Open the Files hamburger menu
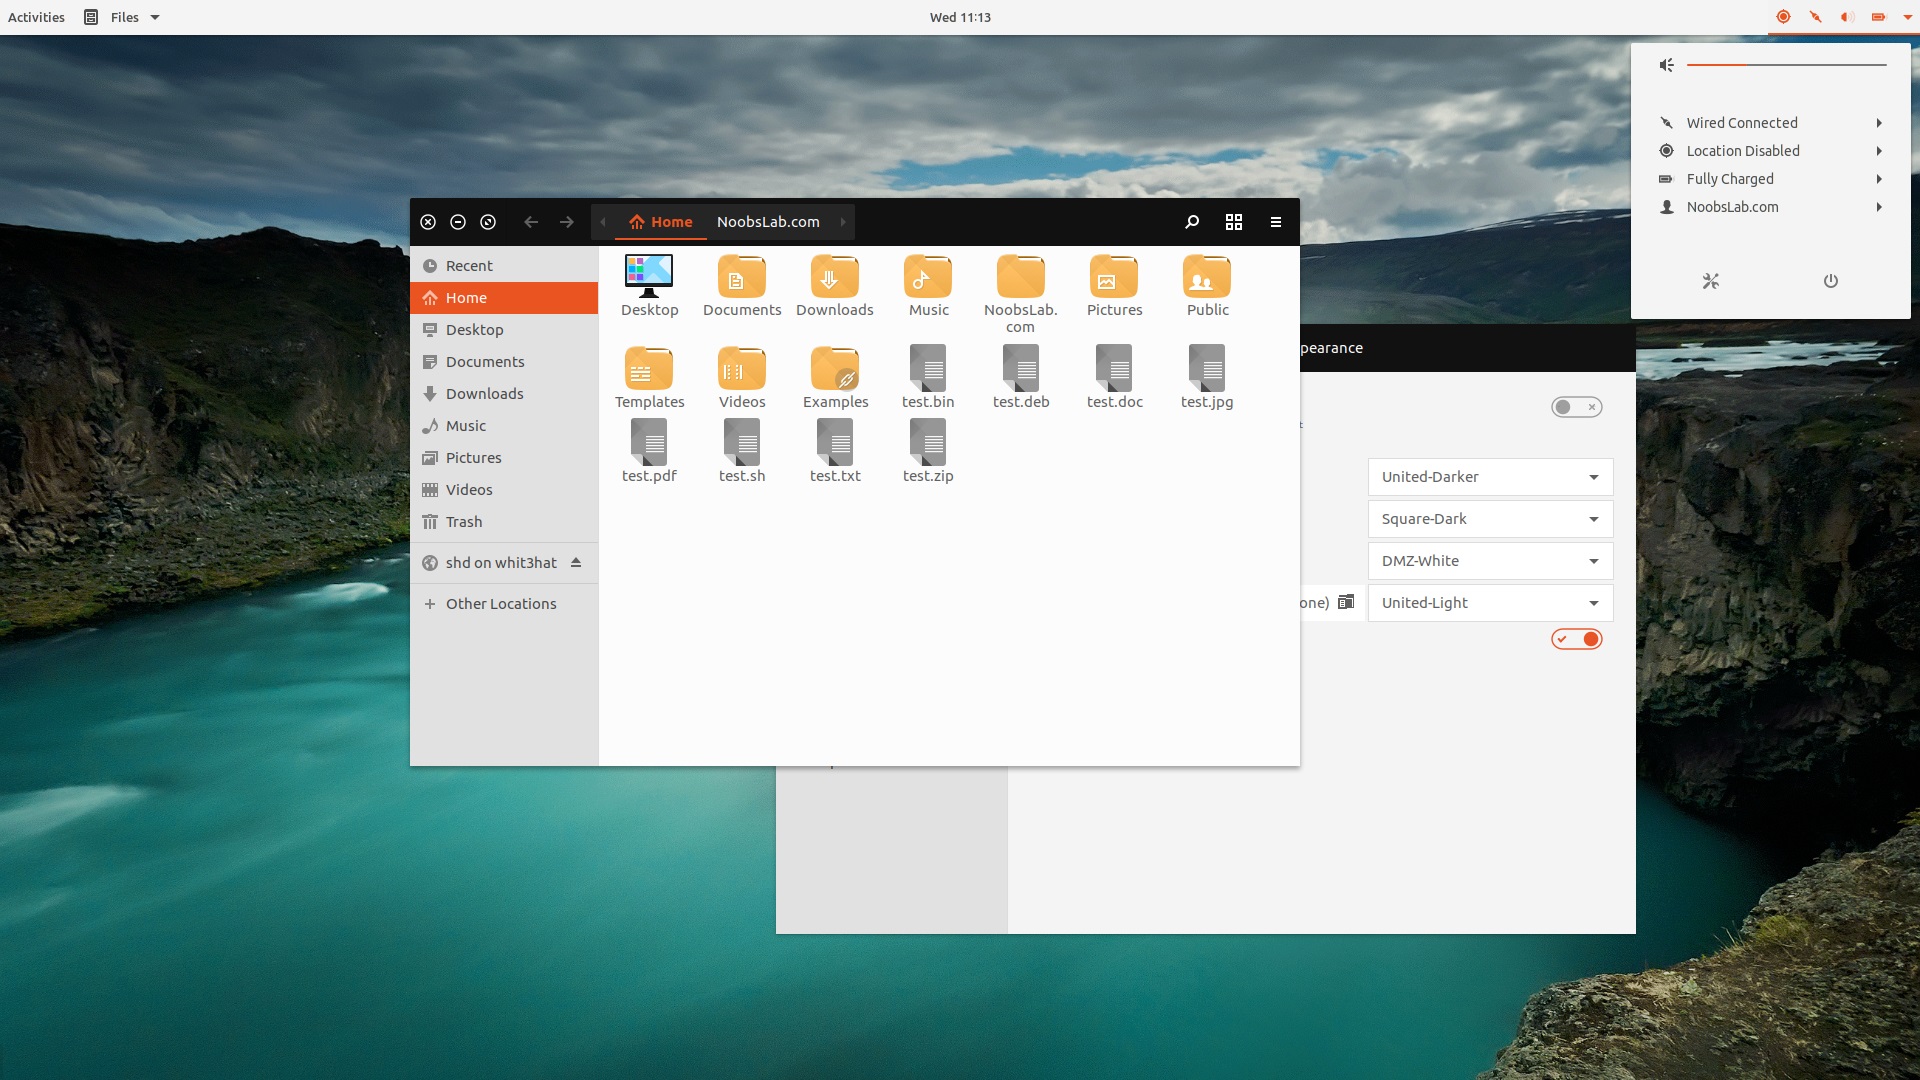This screenshot has height=1080, width=1920. coord(1275,222)
